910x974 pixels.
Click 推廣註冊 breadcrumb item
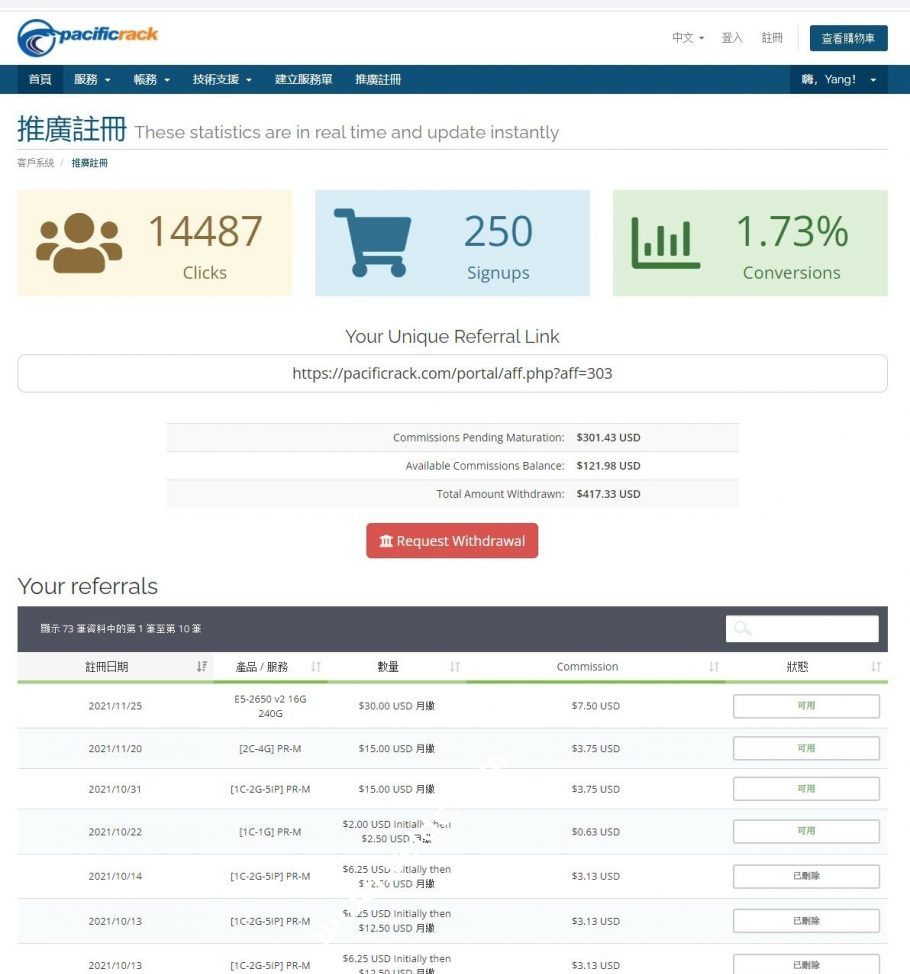[89, 163]
